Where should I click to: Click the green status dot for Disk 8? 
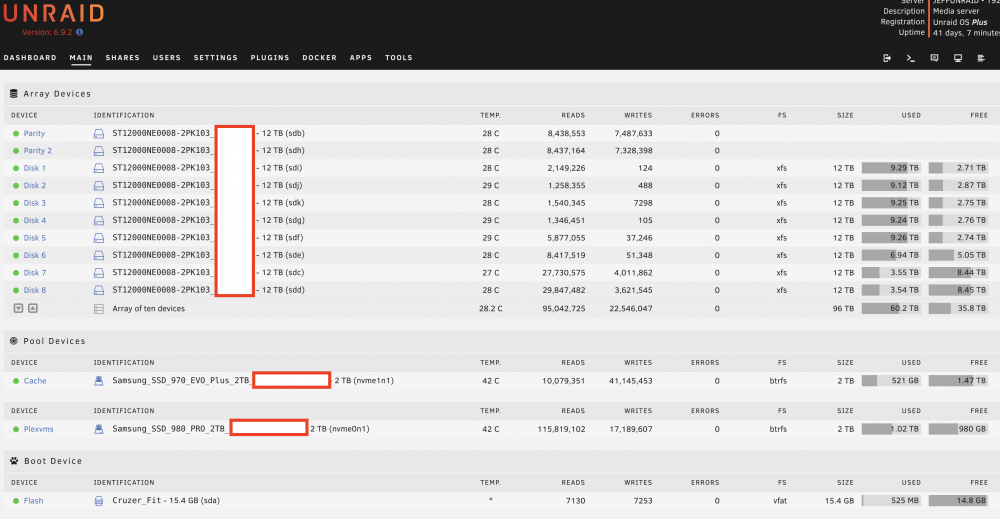tap(16, 290)
